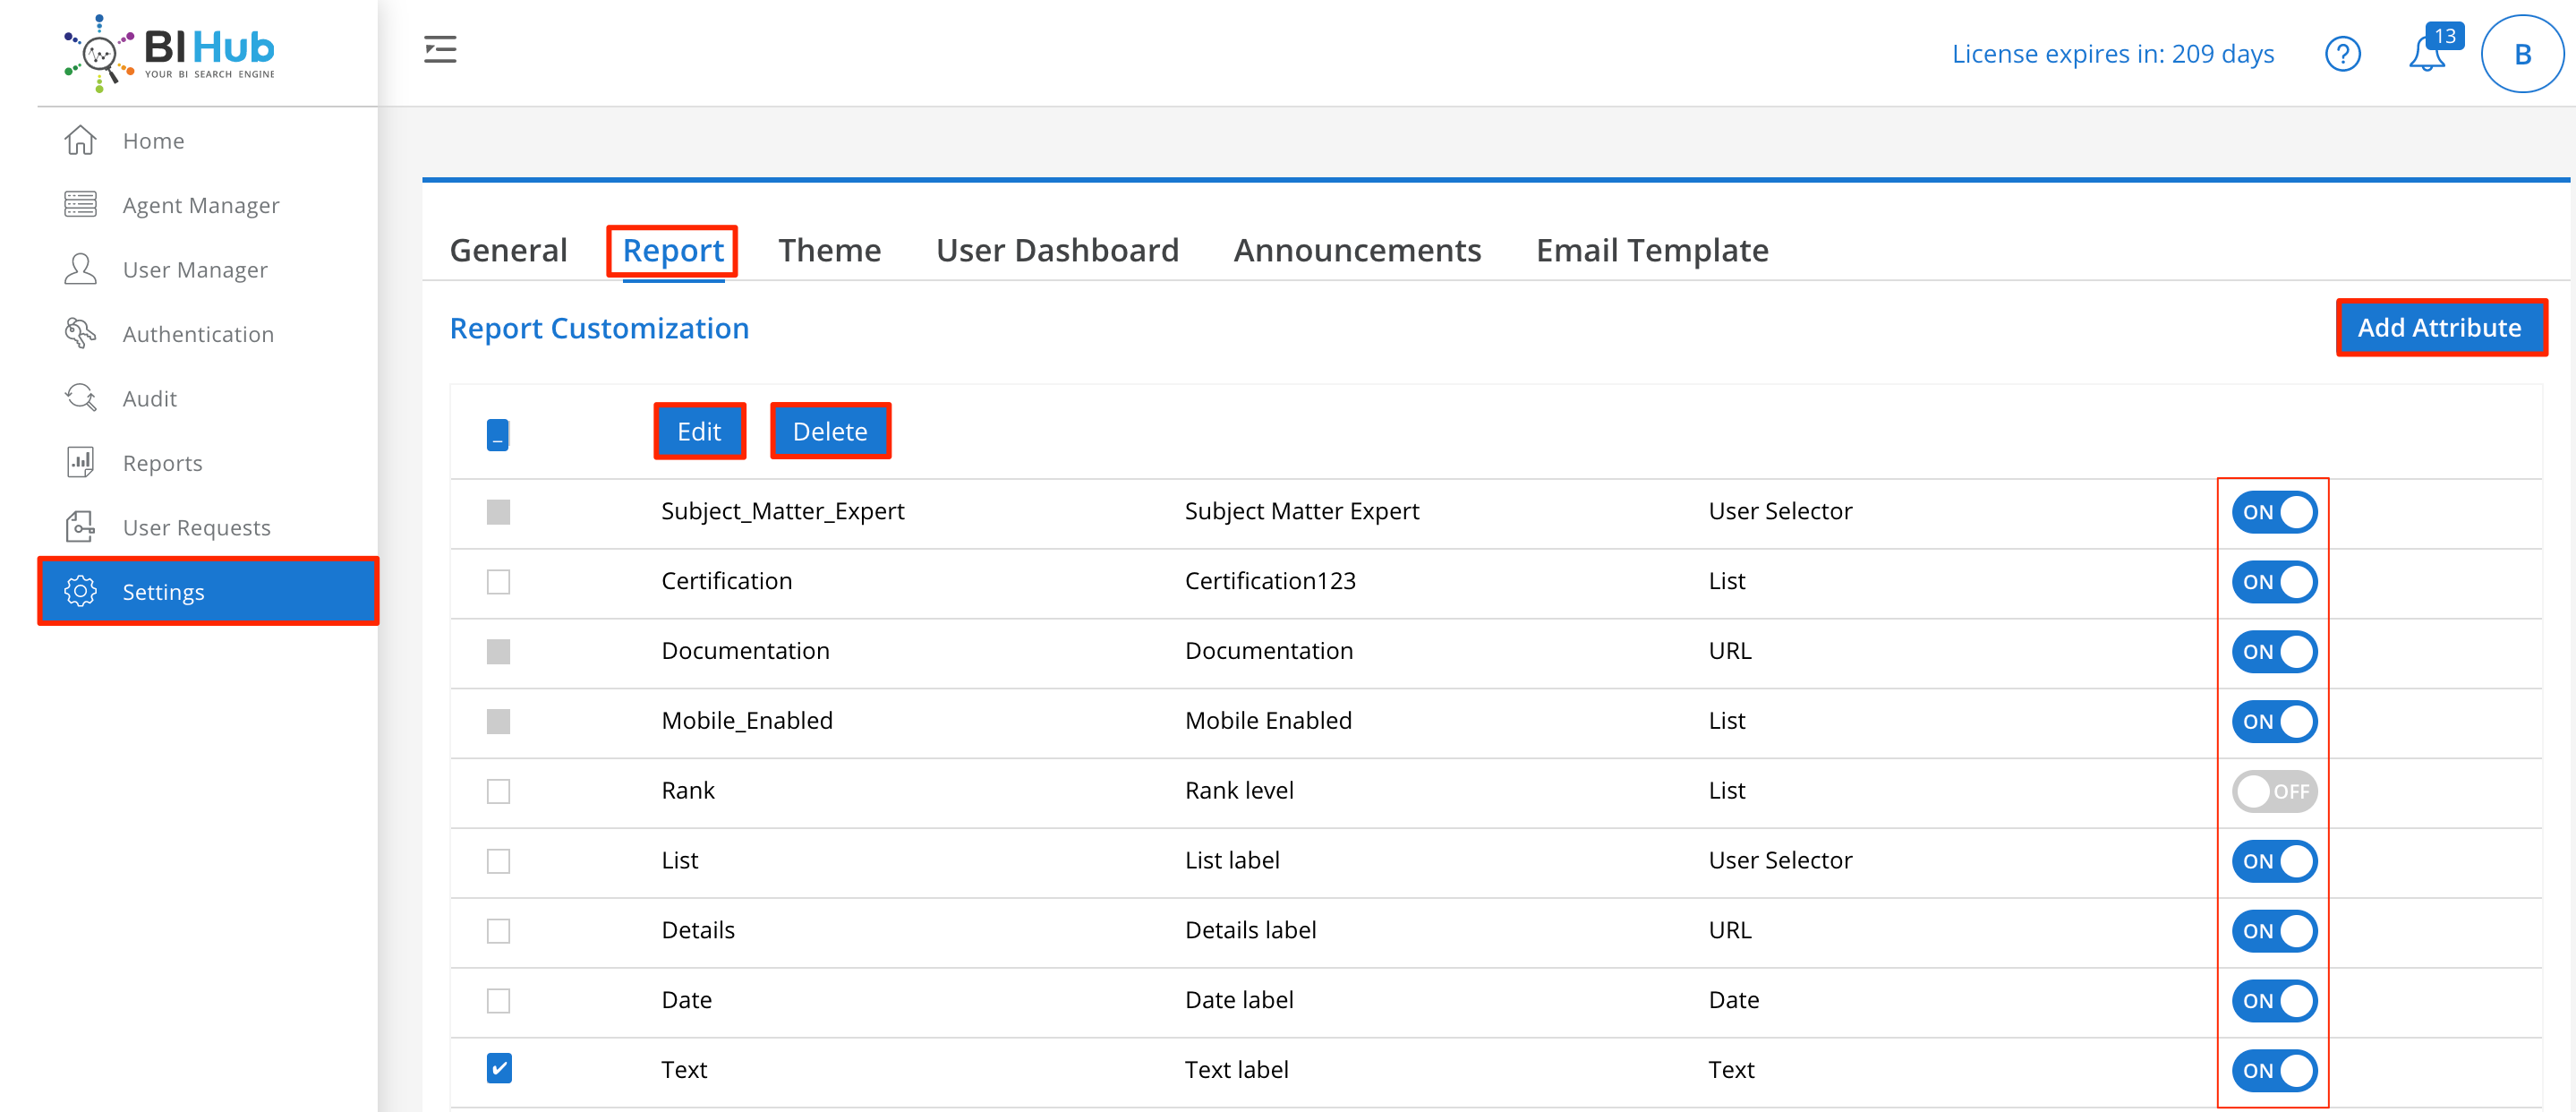This screenshot has width=2576, height=1112.
Task: Turn off Mobile_Enabled toggle
Action: pos(2274,721)
